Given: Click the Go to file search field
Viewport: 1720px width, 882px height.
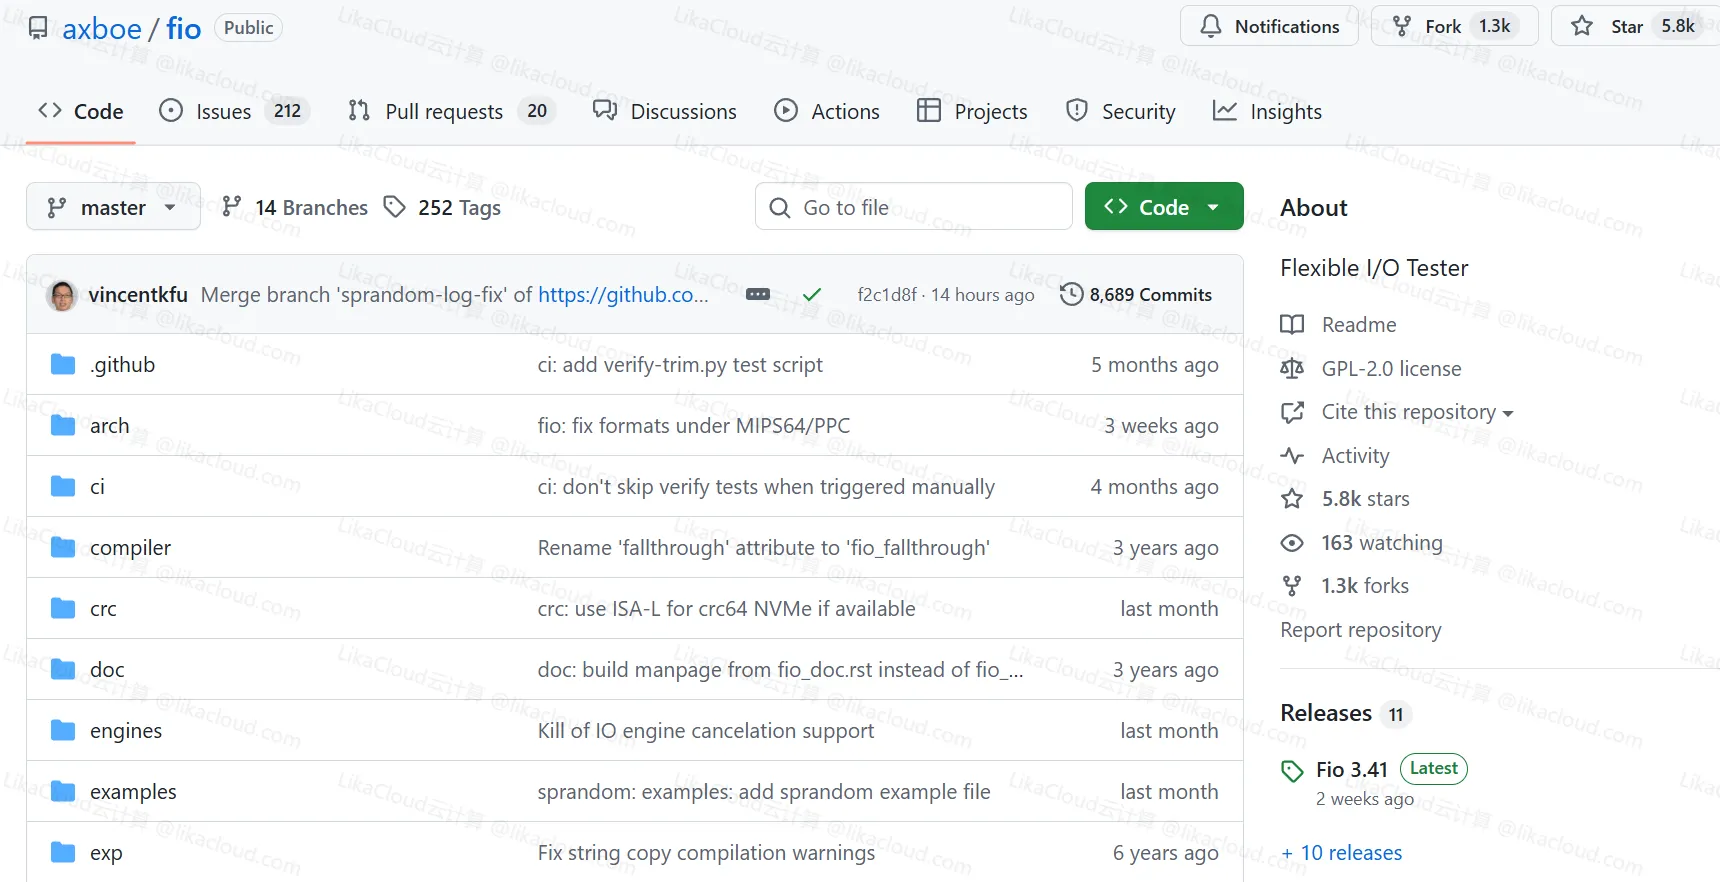Looking at the screenshot, I should [914, 207].
